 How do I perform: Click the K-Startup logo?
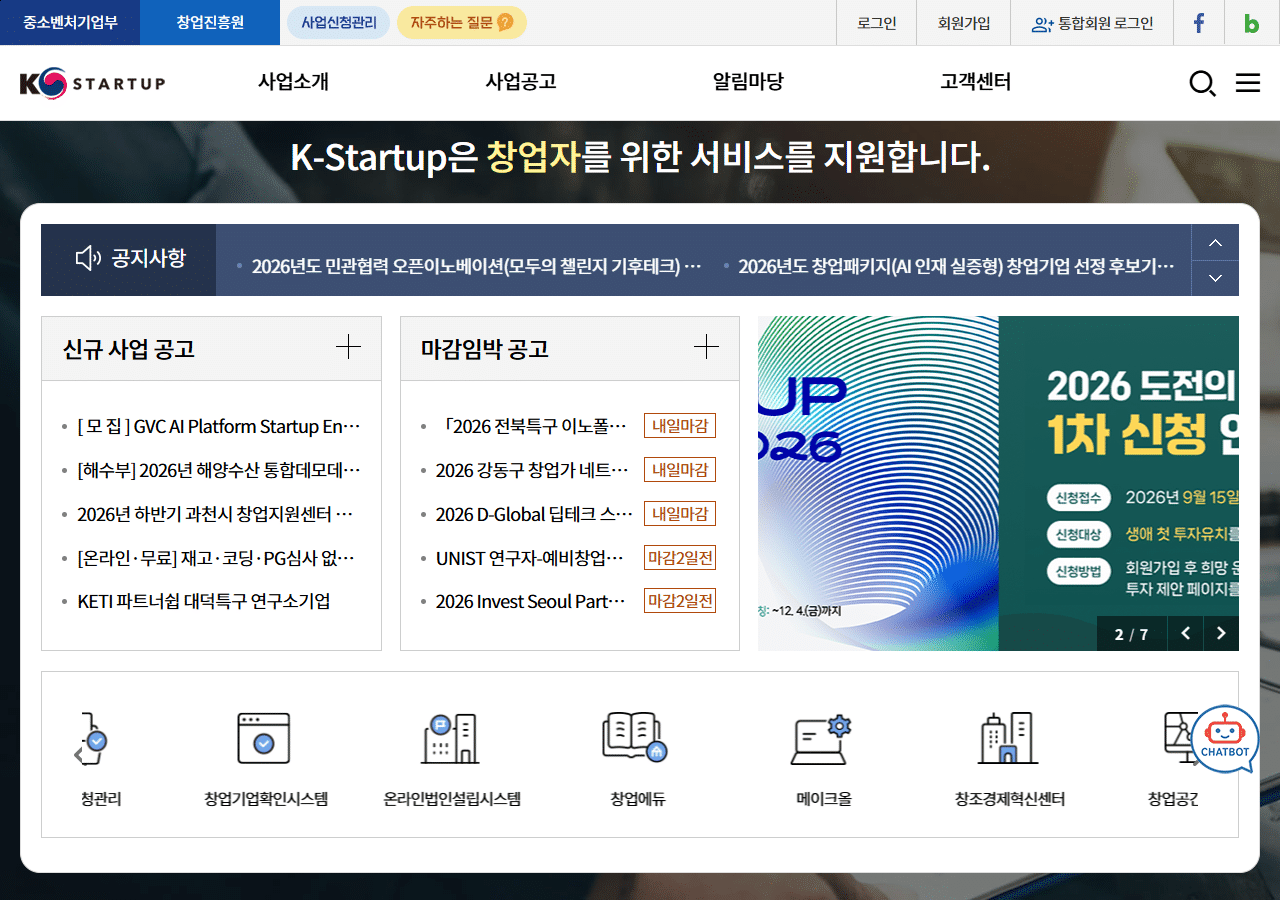point(92,83)
